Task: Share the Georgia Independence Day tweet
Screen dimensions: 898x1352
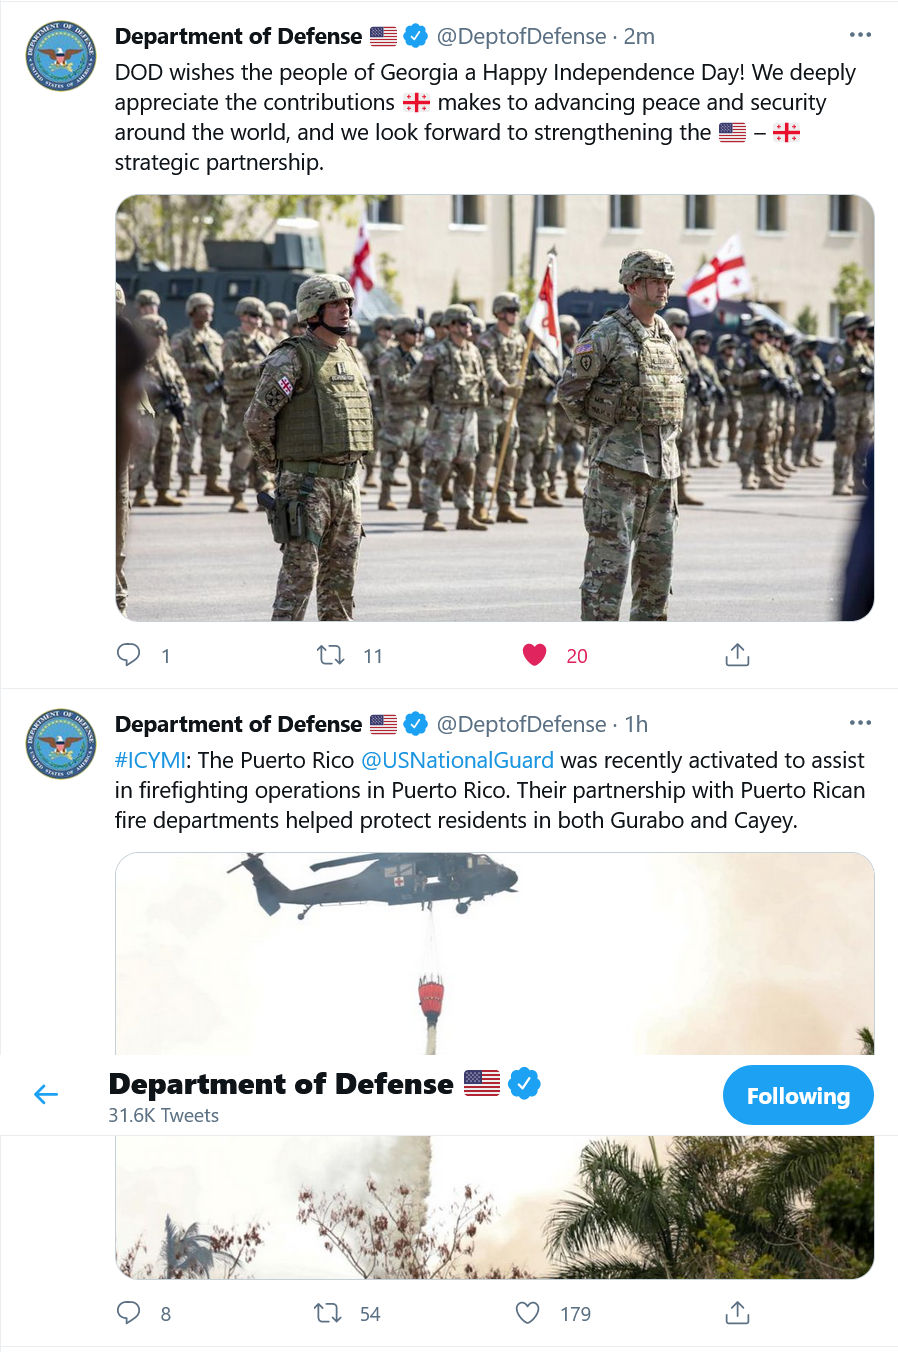Action: tap(737, 655)
